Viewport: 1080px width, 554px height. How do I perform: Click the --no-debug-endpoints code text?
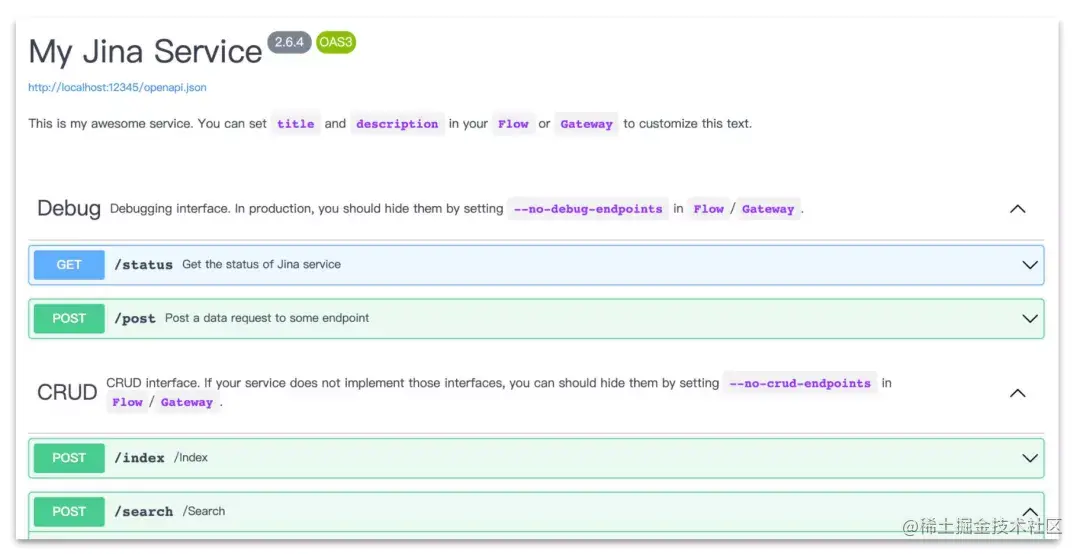coord(588,209)
